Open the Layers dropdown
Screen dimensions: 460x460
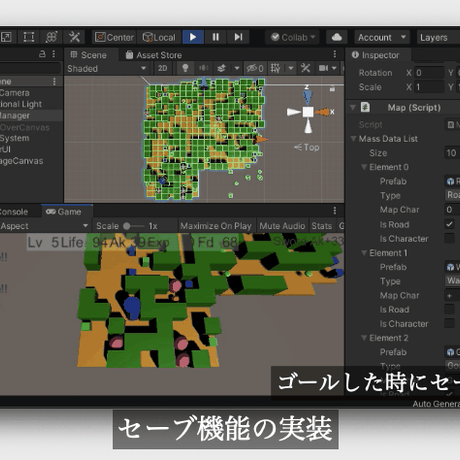pyautogui.click(x=438, y=37)
